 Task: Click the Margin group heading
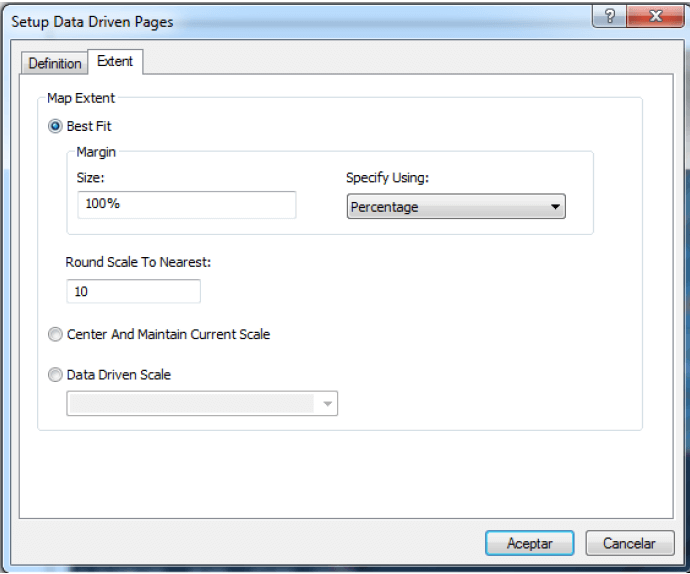[96, 152]
